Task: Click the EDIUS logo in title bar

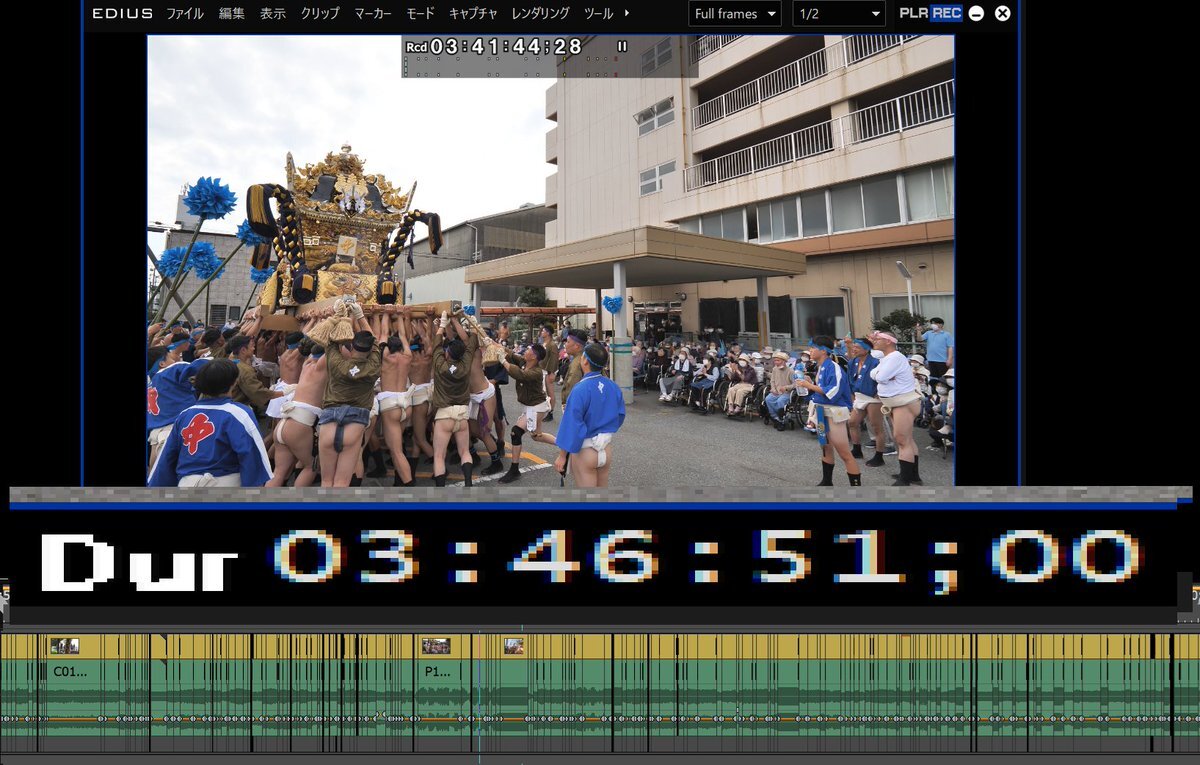Action: (122, 14)
